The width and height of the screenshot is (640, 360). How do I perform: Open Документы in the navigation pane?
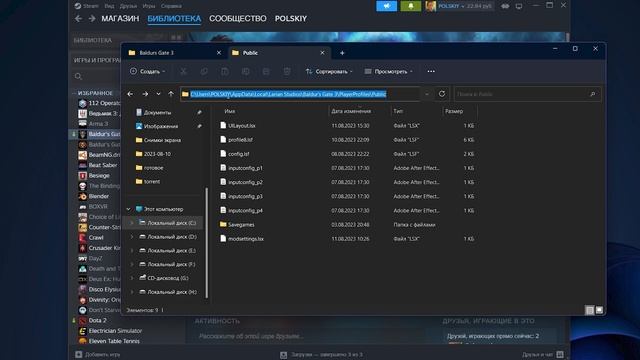158,112
